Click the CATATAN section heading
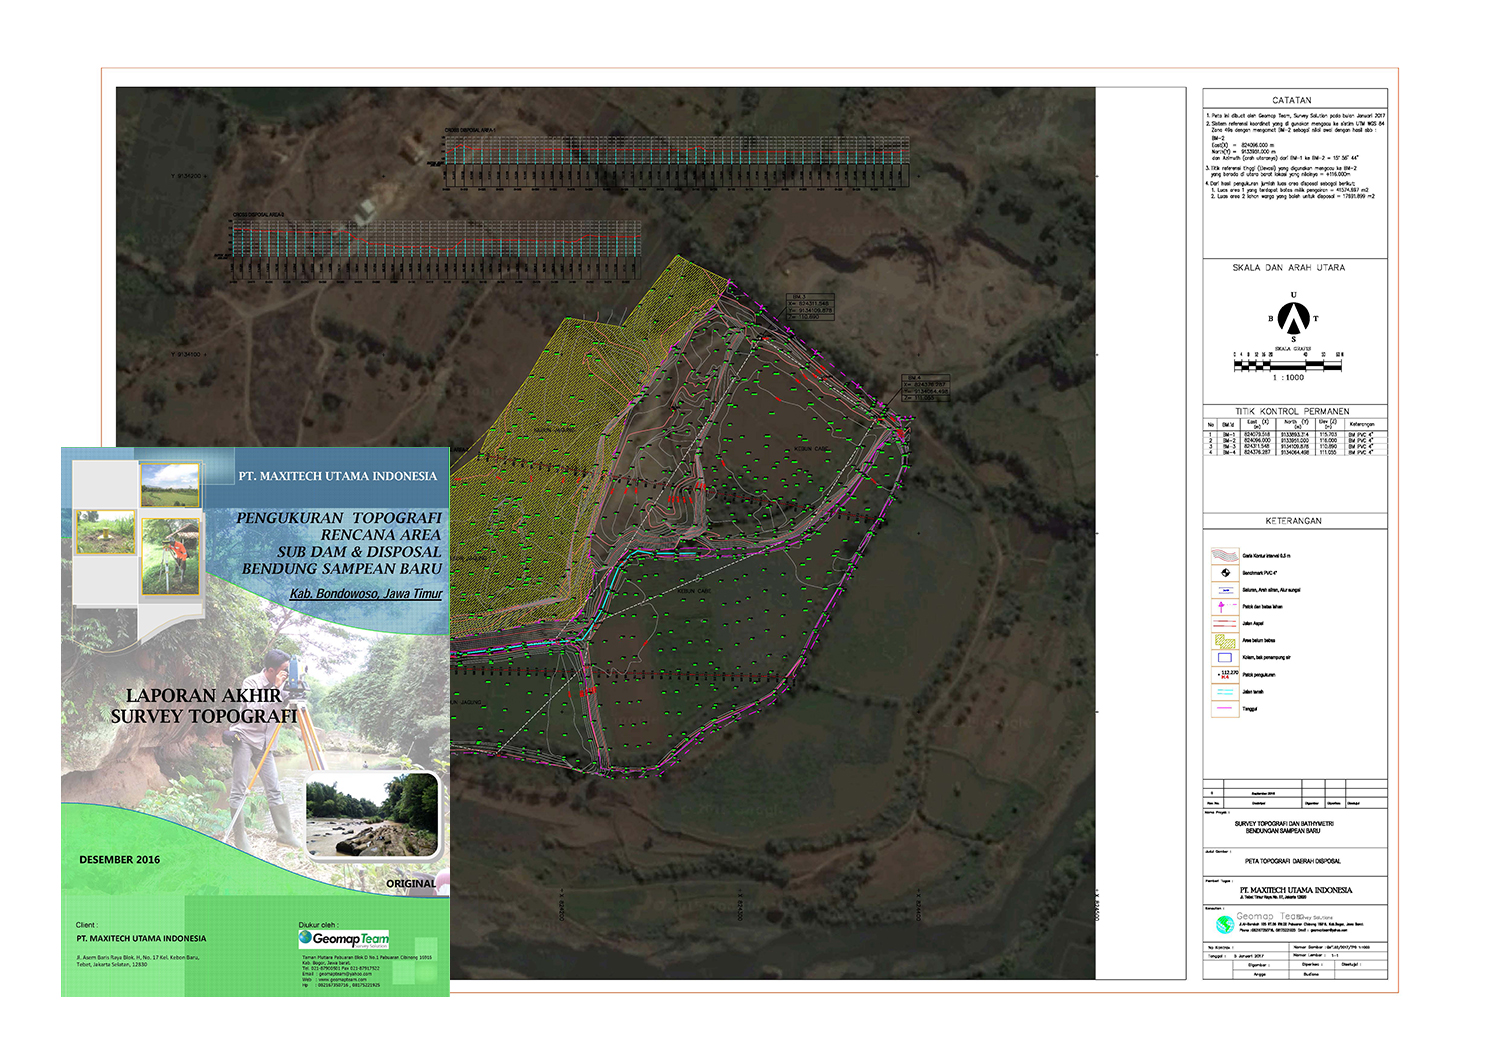1500x1060 pixels. (x=1292, y=100)
